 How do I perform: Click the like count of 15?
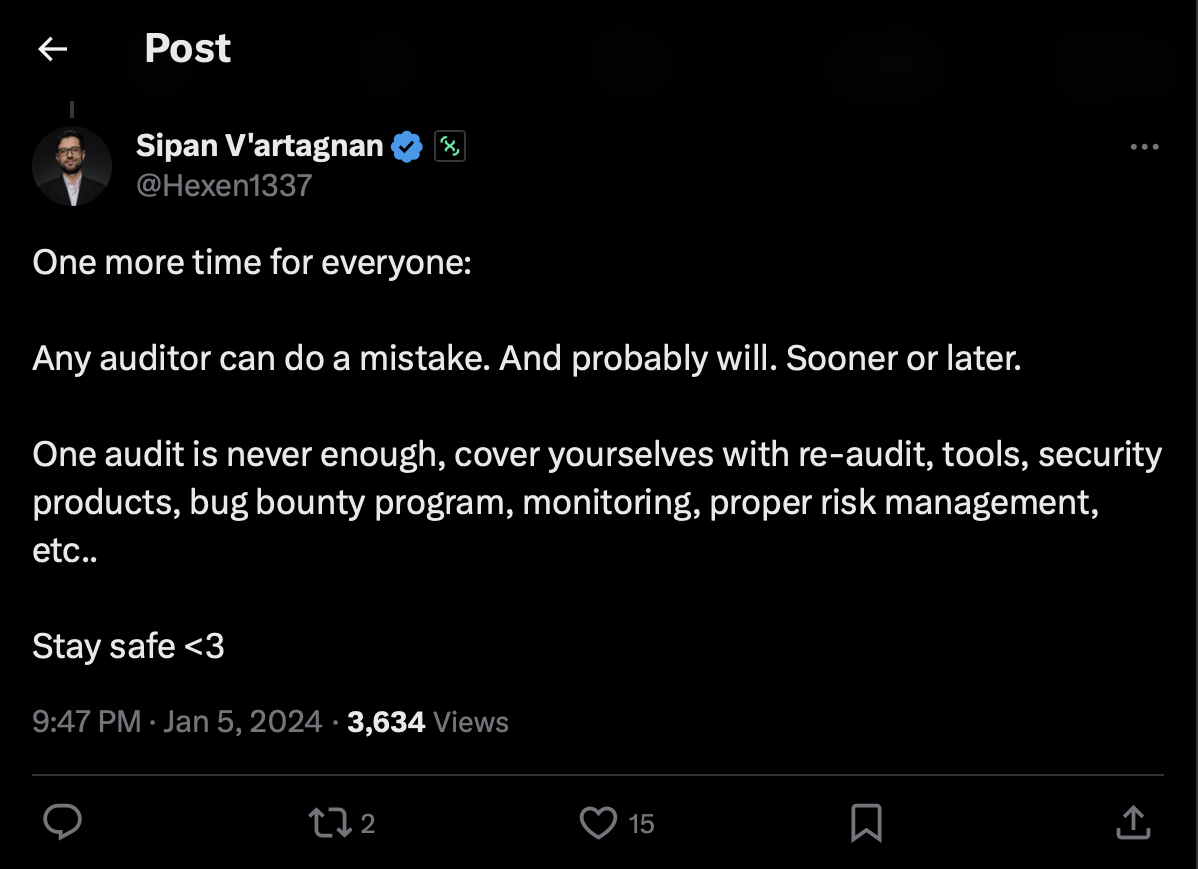click(x=641, y=824)
